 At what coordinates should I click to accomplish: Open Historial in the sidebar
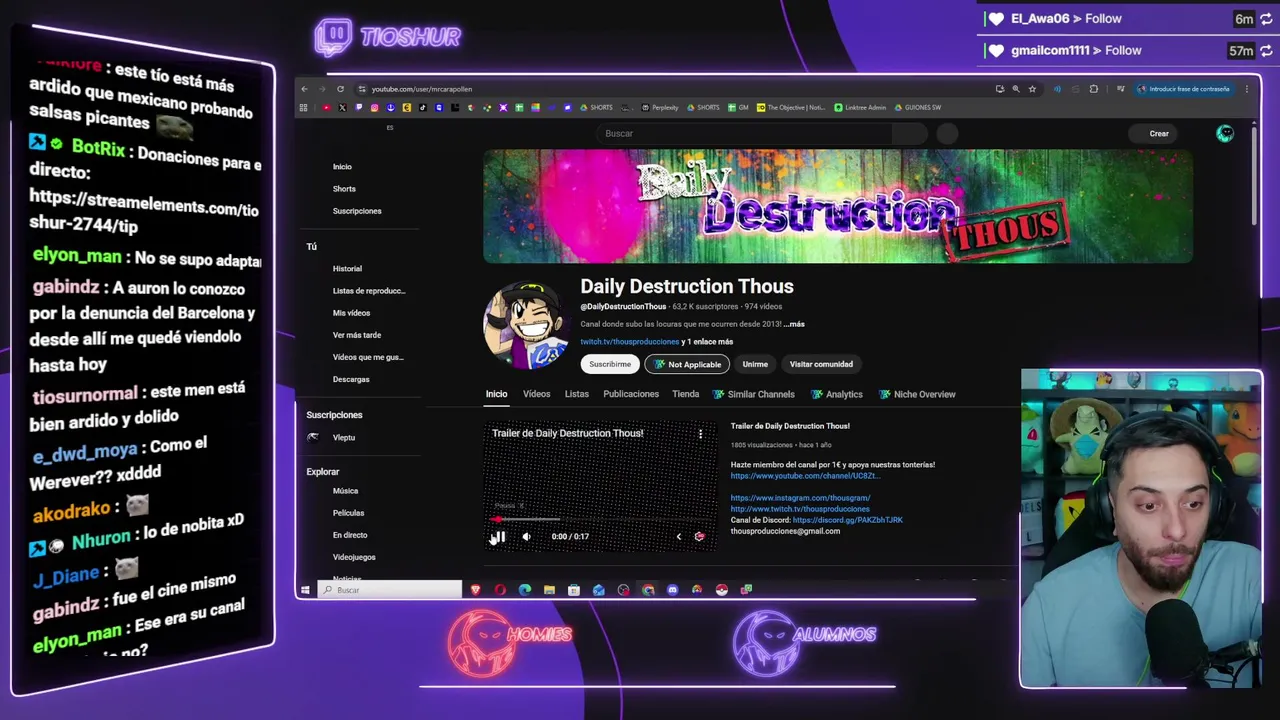point(347,269)
